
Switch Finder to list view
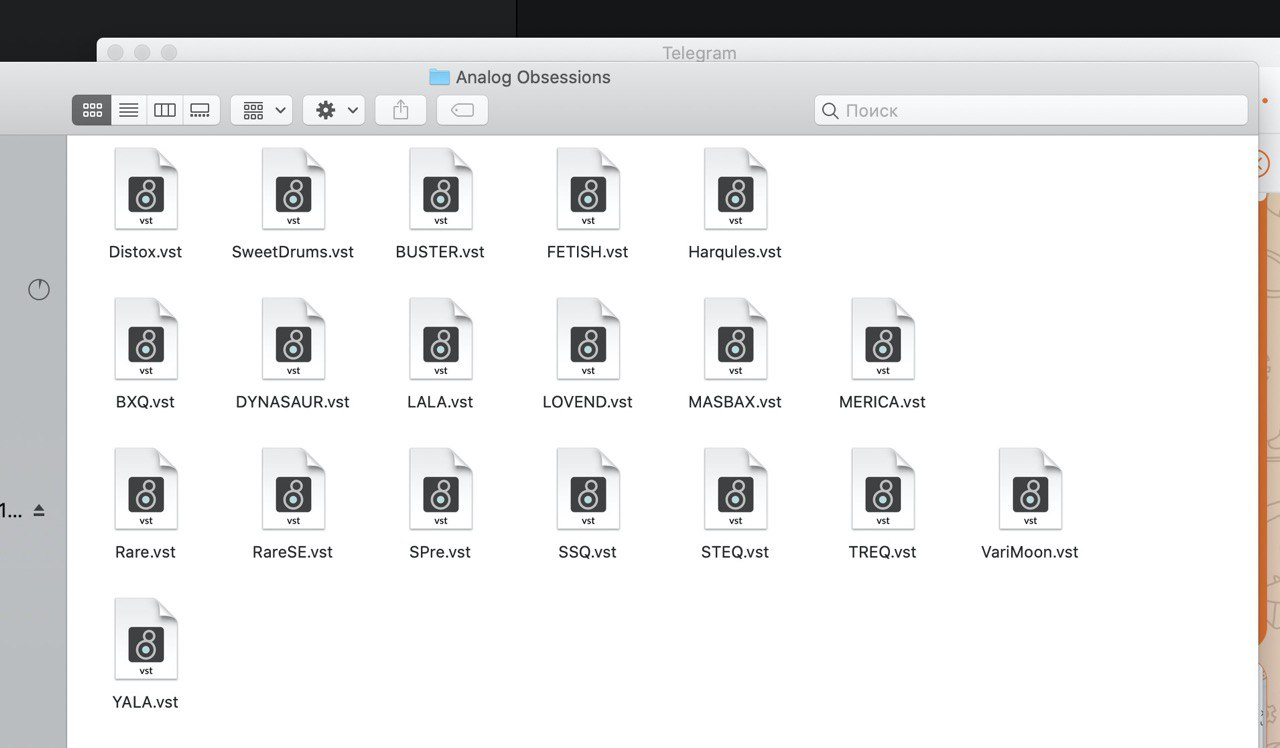129,110
